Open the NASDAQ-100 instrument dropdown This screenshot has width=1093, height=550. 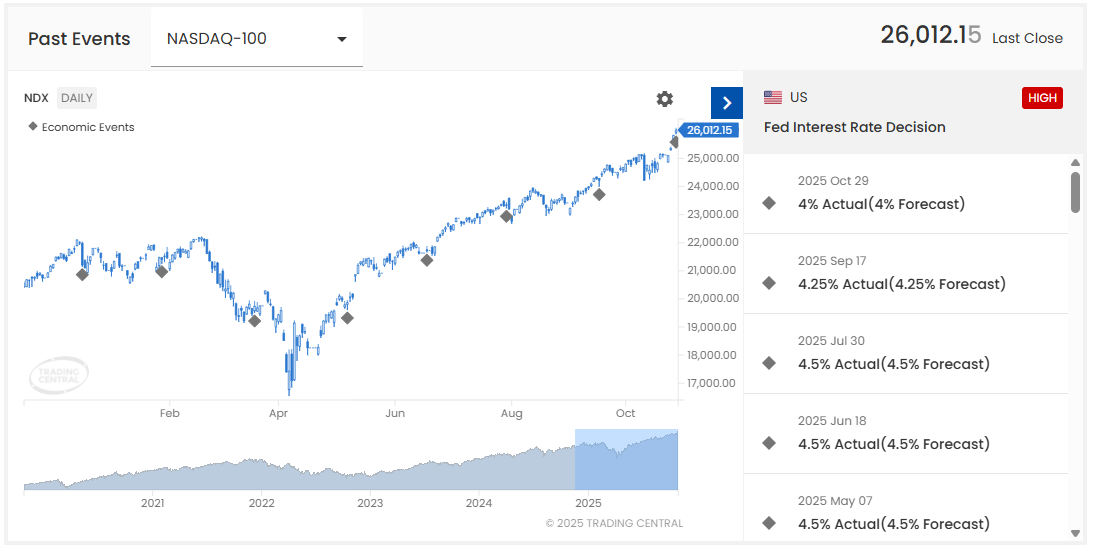pyautogui.click(x=257, y=38)
